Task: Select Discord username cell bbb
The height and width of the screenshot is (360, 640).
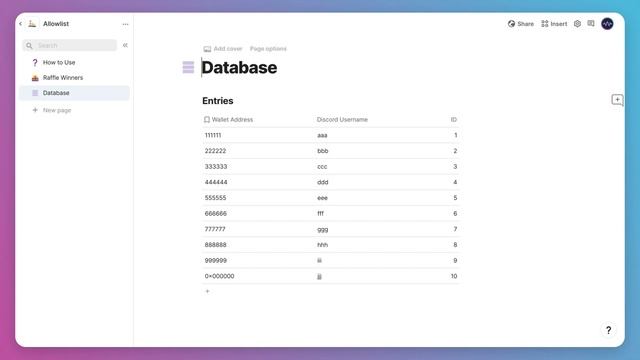Action: 322,151
